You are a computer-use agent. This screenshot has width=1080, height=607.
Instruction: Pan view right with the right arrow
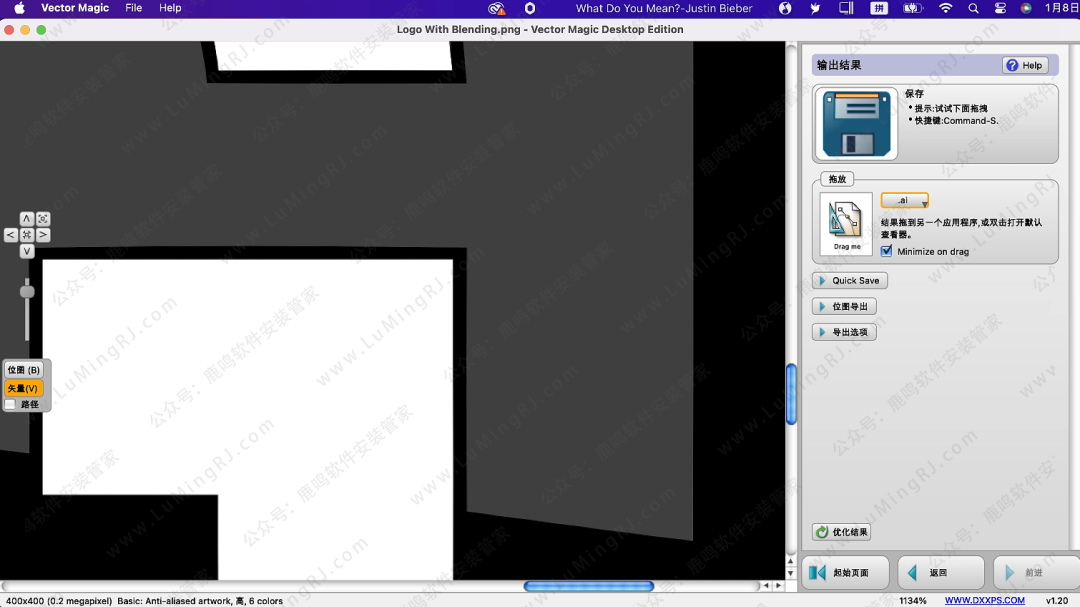[43, 235]
